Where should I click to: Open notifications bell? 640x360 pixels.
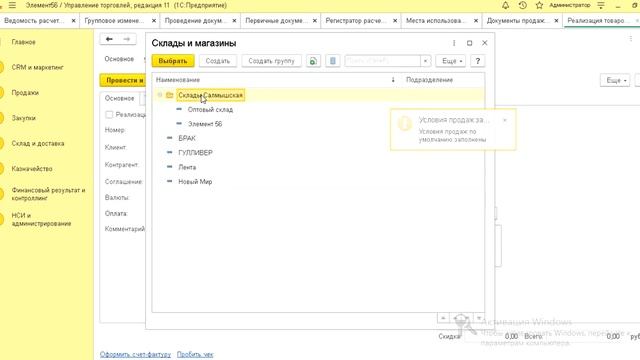click(505, 5)
